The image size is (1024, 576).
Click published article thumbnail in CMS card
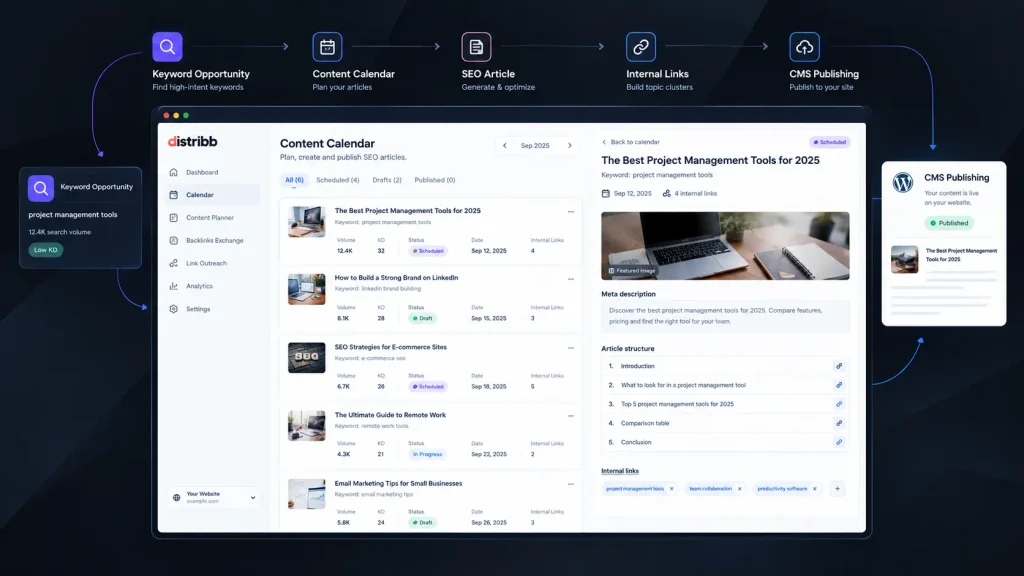click(x=904, y=259)
